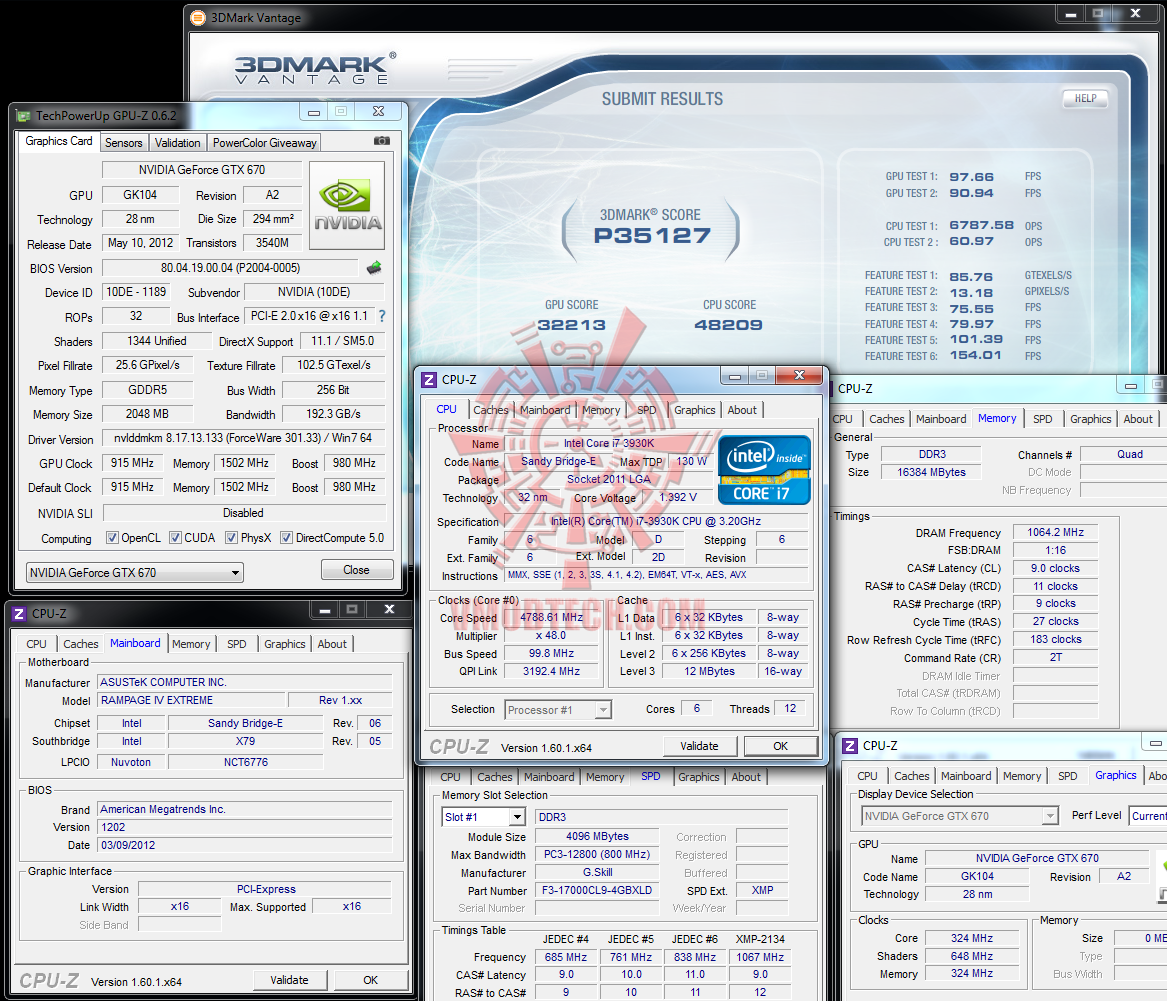The height and width of the screenshot is (1001, 1167).
Task: Expand the Processor #1 selection dropdown
Action: coord(558,710)
